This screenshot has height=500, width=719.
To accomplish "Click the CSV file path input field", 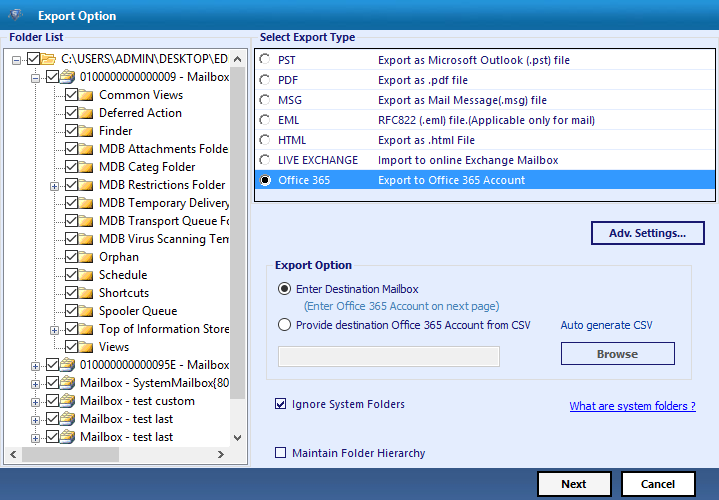I will [389, 356].
